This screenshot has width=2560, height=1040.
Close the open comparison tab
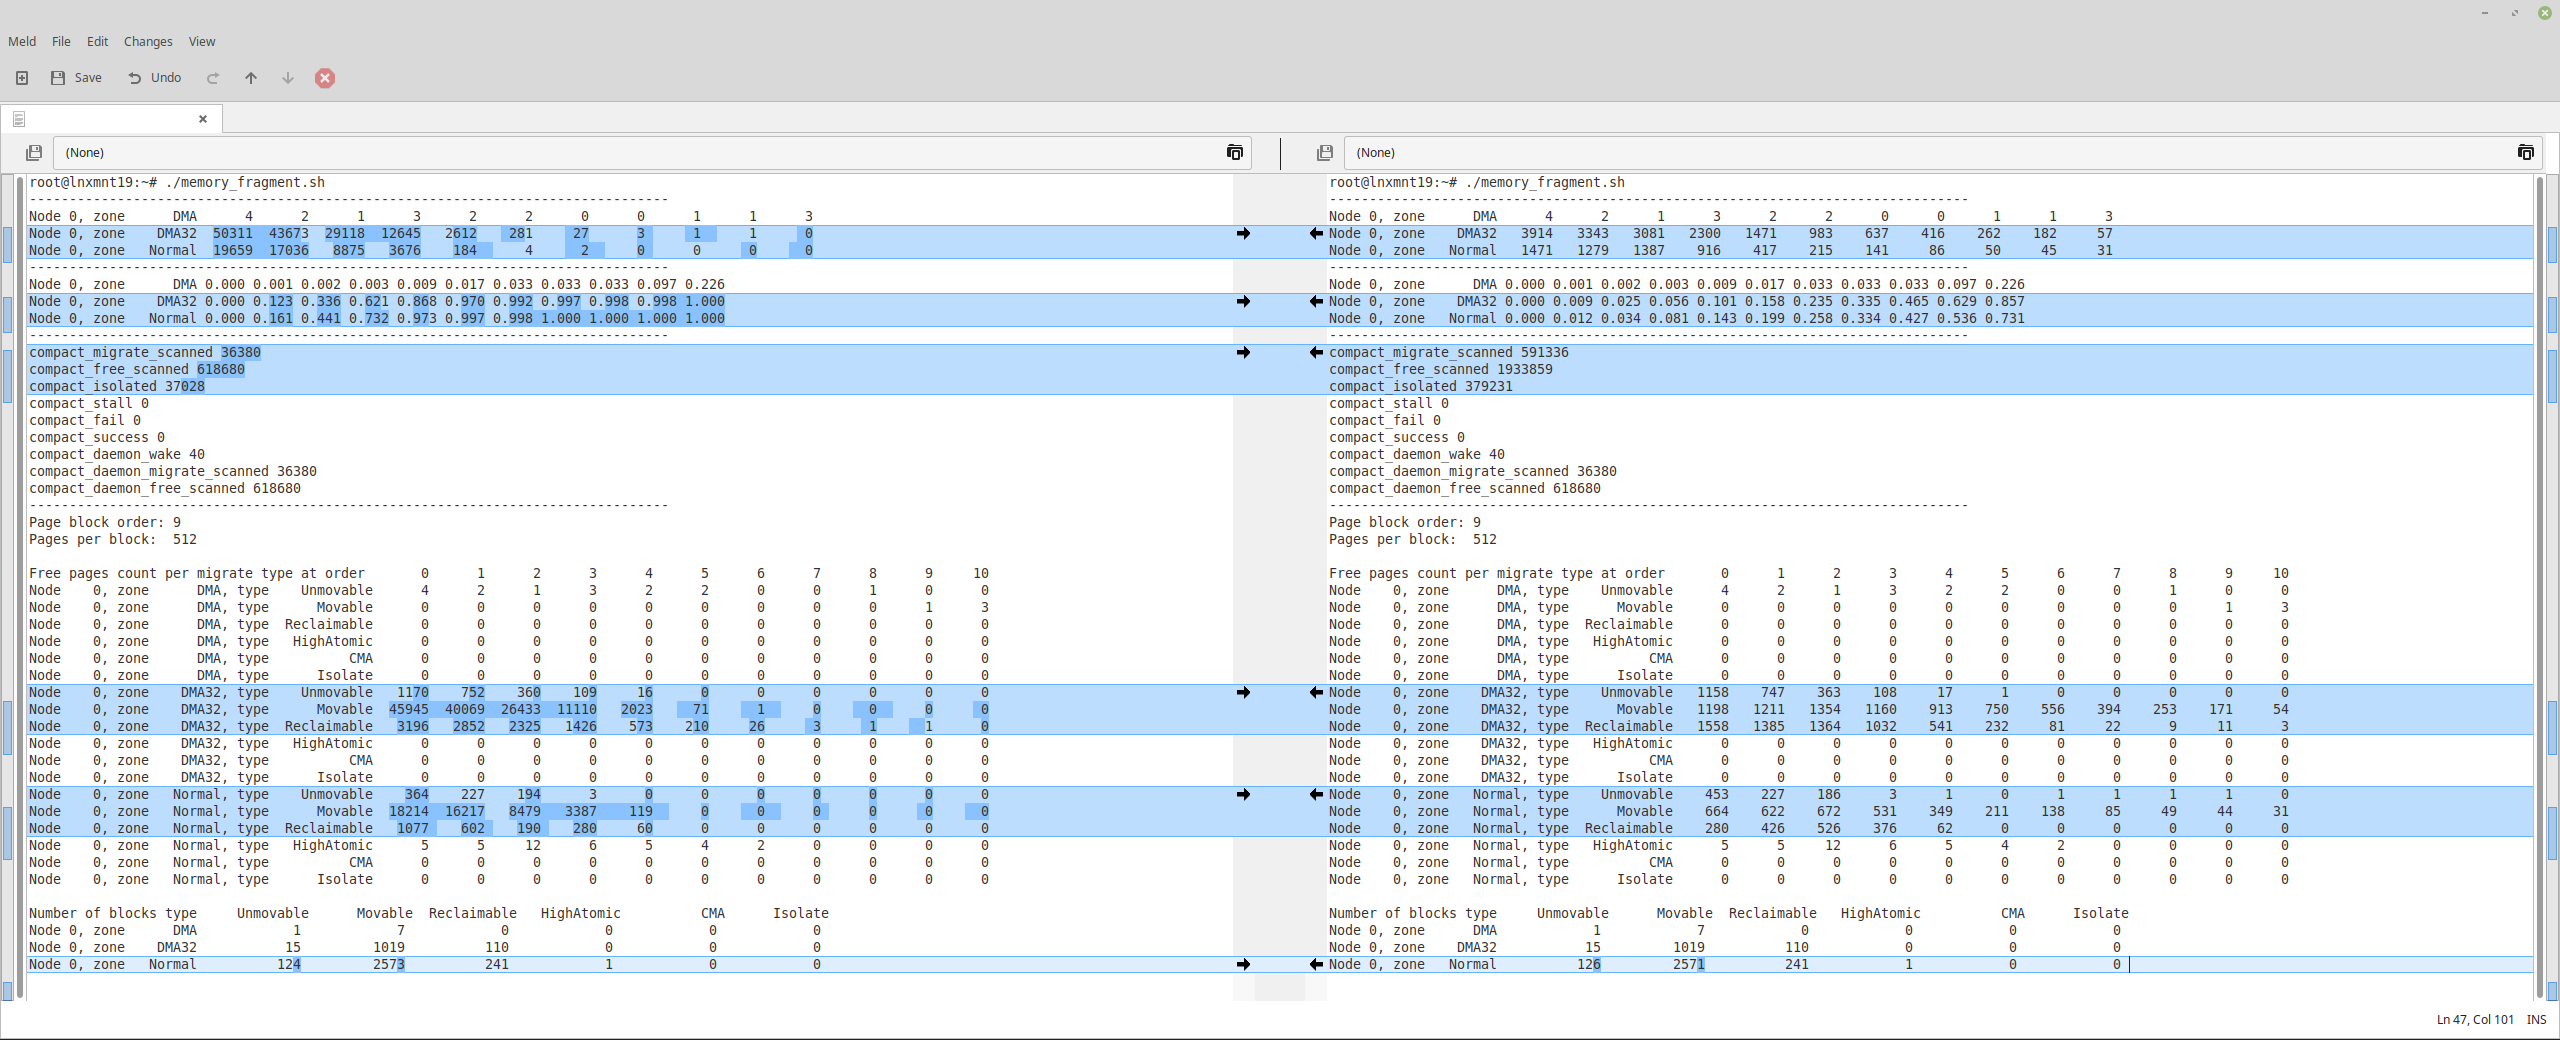(x=203, y=119)
